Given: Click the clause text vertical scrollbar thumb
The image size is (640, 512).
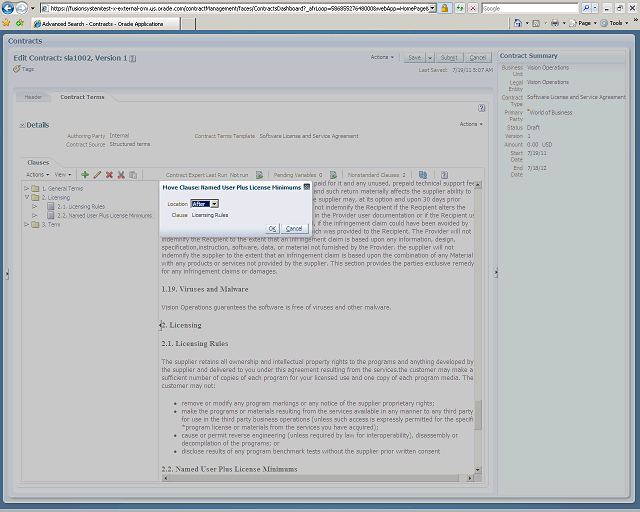Looking at the screenshot, I should pyautogui.click(x=478, y=414).
